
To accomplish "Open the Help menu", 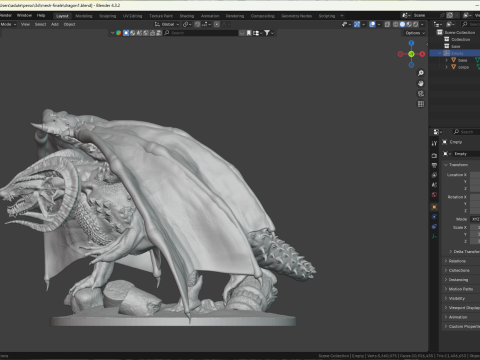I will 41,15.
